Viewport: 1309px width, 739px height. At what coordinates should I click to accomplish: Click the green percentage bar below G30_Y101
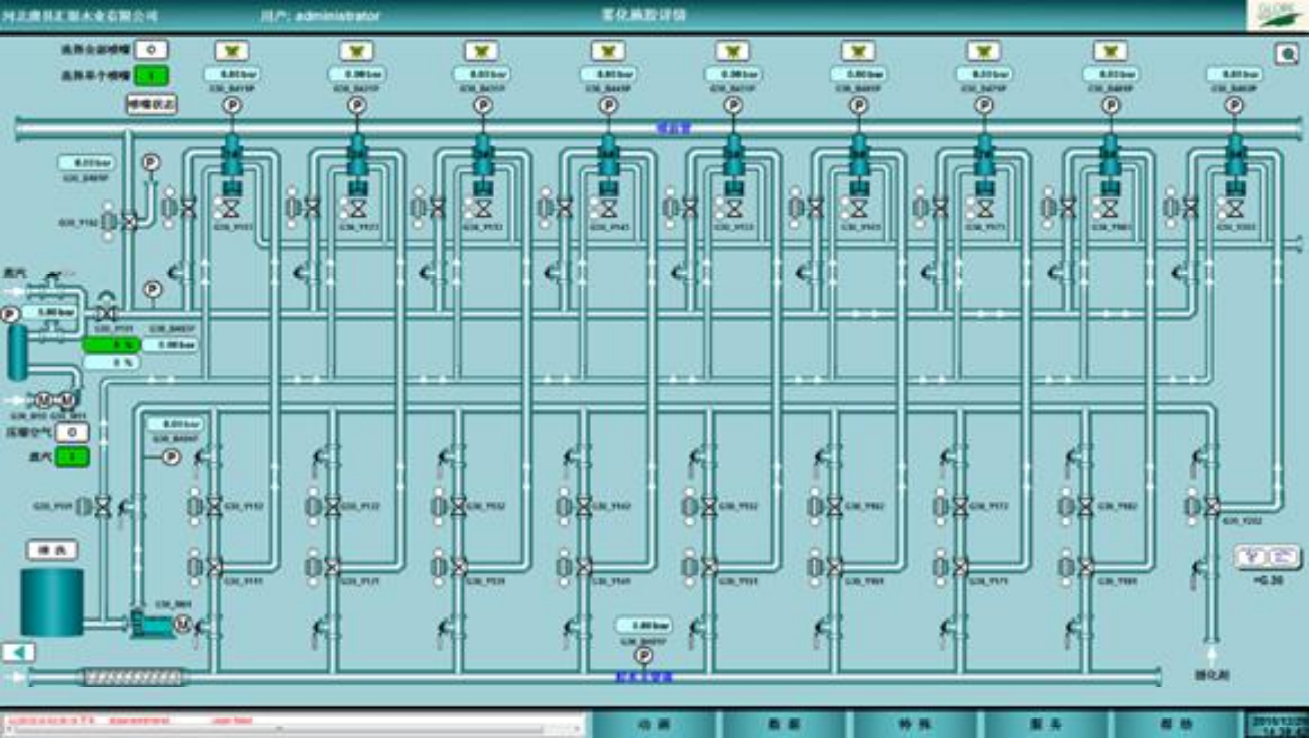coord(113,345)
